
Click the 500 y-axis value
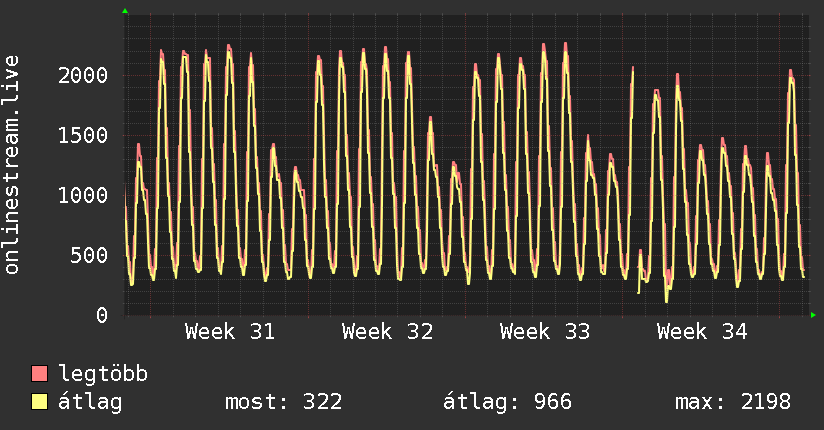(89, 255)
